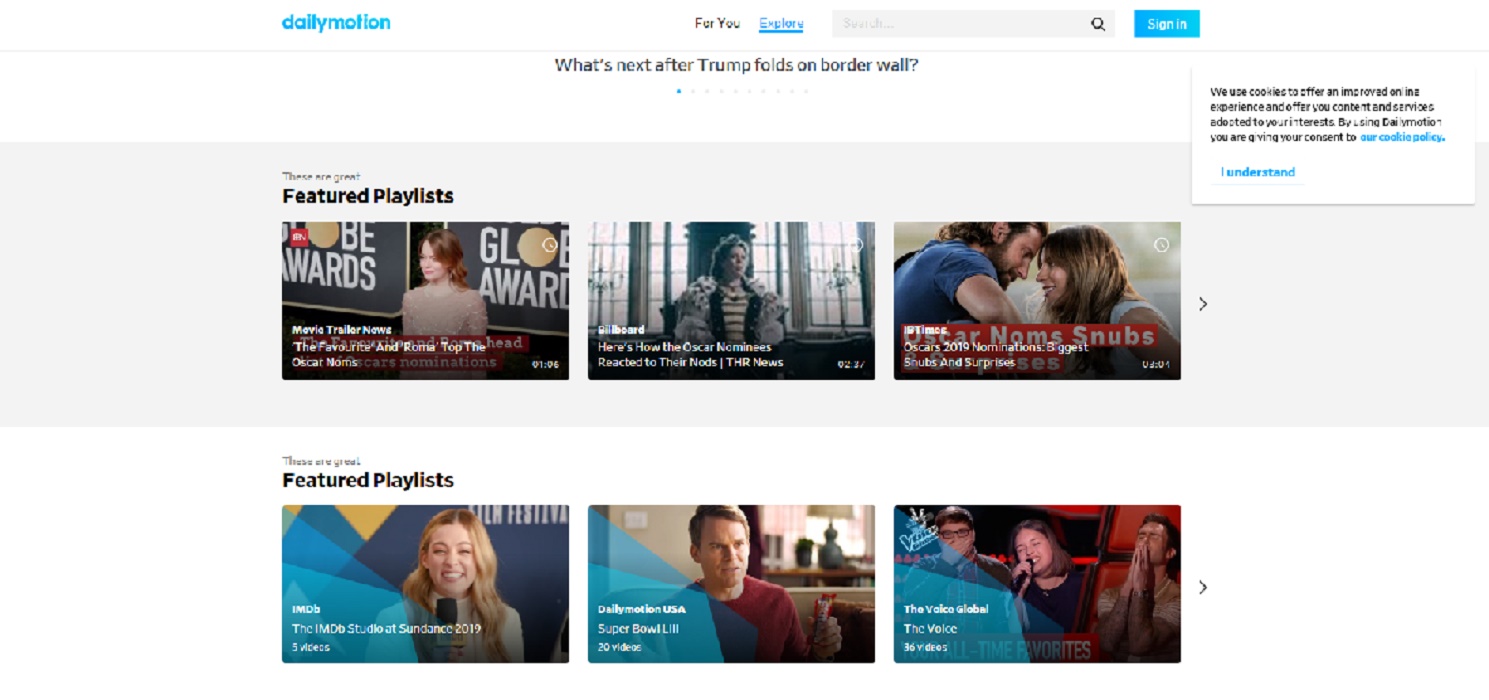Click the watch-later clock on 'The Favourite' playlist

point(552,243)
